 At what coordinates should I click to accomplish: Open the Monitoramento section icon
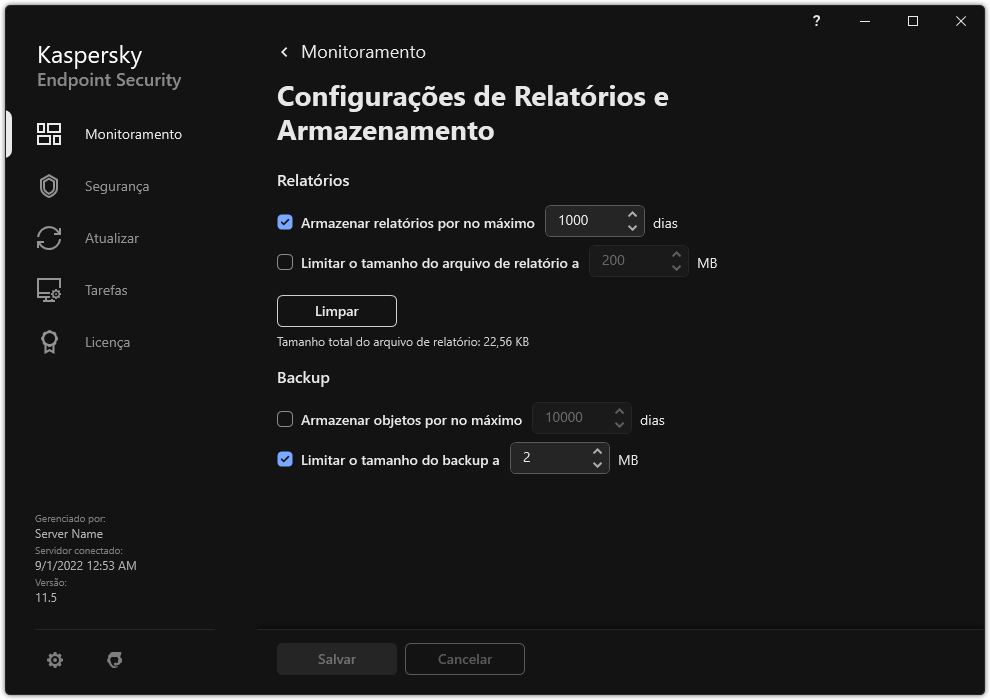coord(48,133)
